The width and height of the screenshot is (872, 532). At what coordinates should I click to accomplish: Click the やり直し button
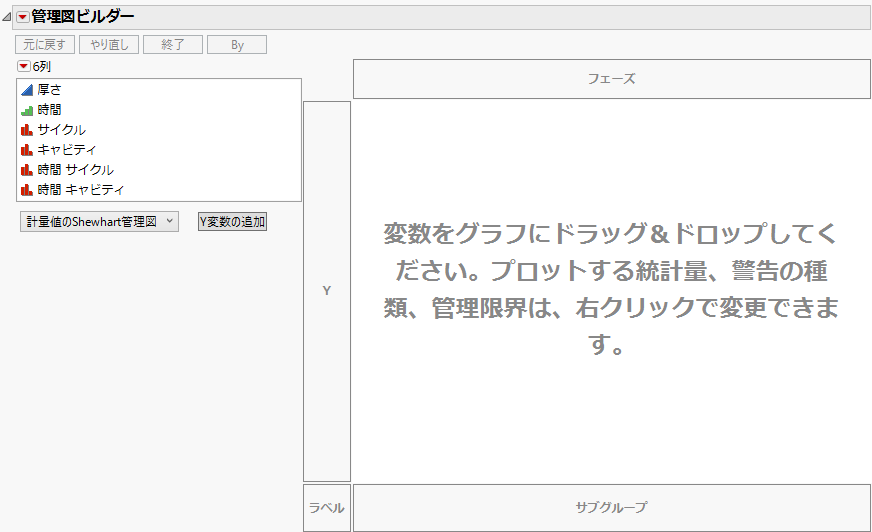coord(108,44)
